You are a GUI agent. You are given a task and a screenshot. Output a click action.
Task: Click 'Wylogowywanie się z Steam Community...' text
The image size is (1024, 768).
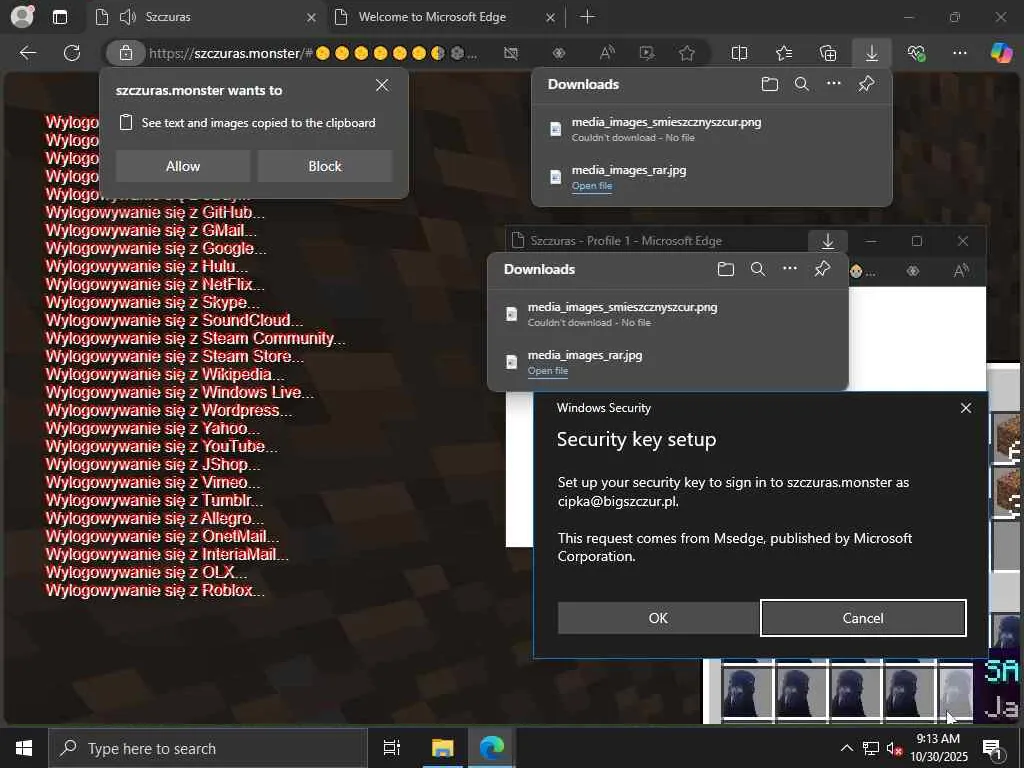(x=195, y=338)
